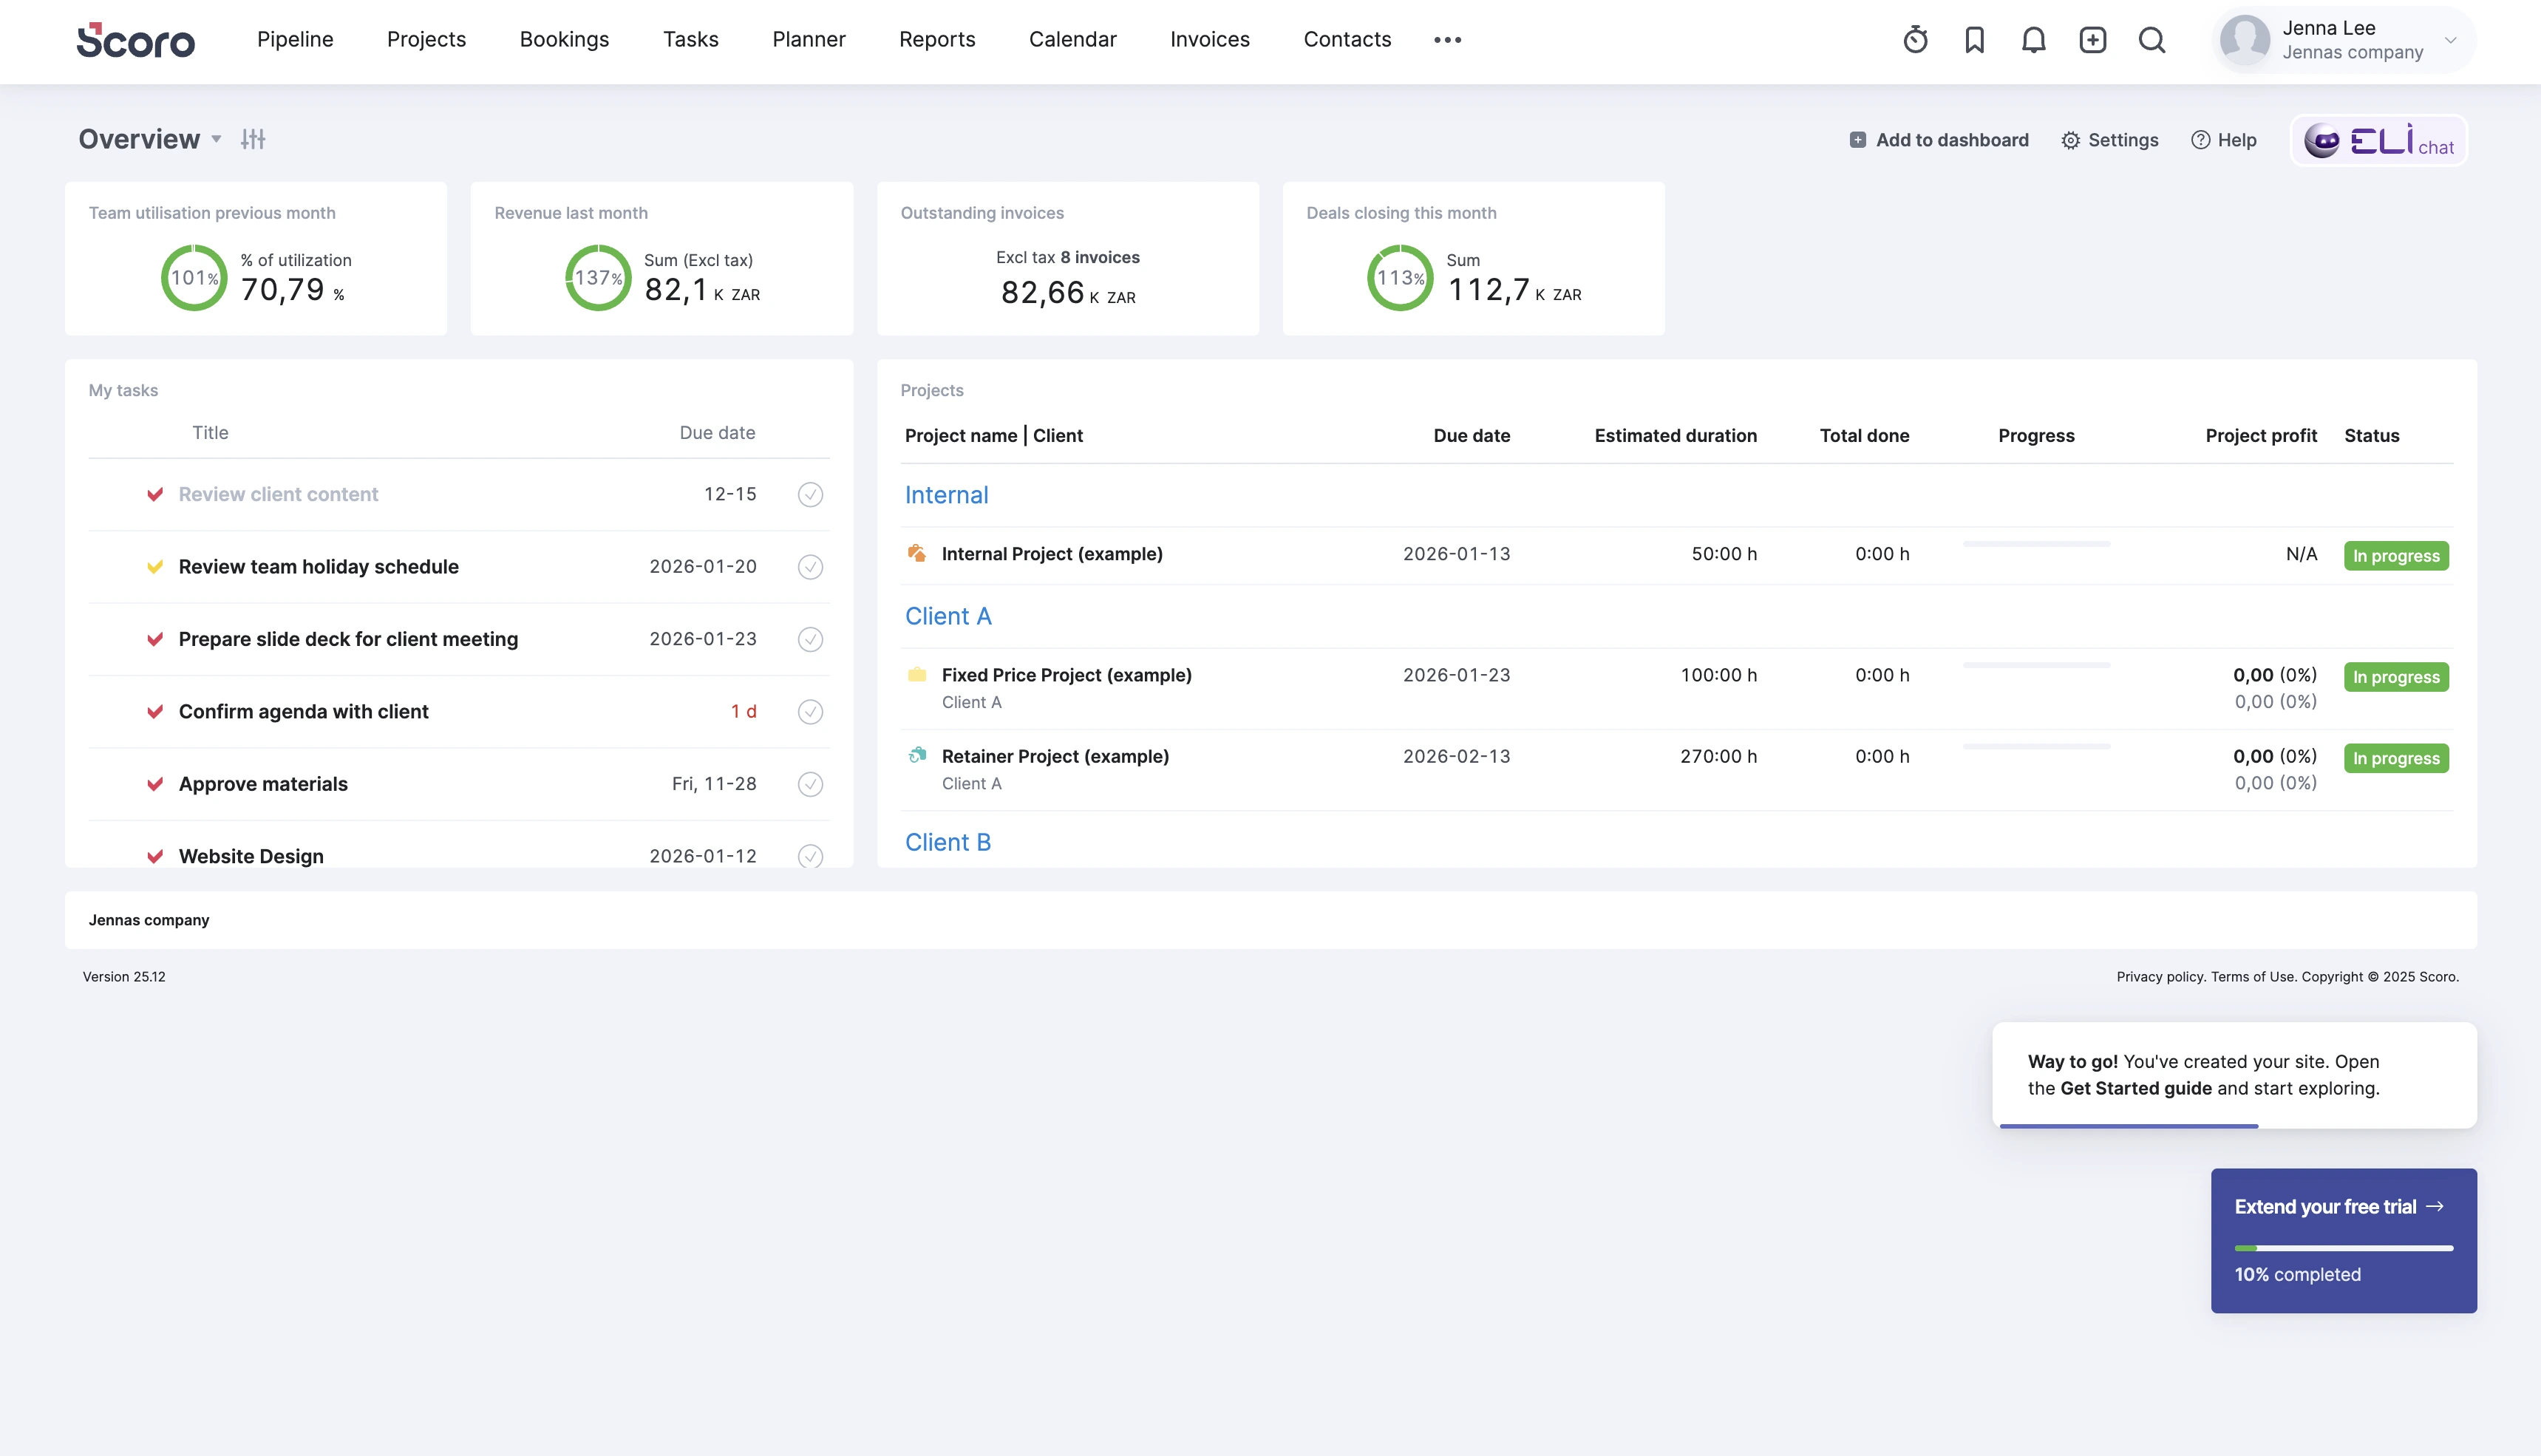The width and height of the screenshot is (2541, 1456).
Task: Open the ELI chat assistant
Action: pyautogui.click(x=2378, y=141)
